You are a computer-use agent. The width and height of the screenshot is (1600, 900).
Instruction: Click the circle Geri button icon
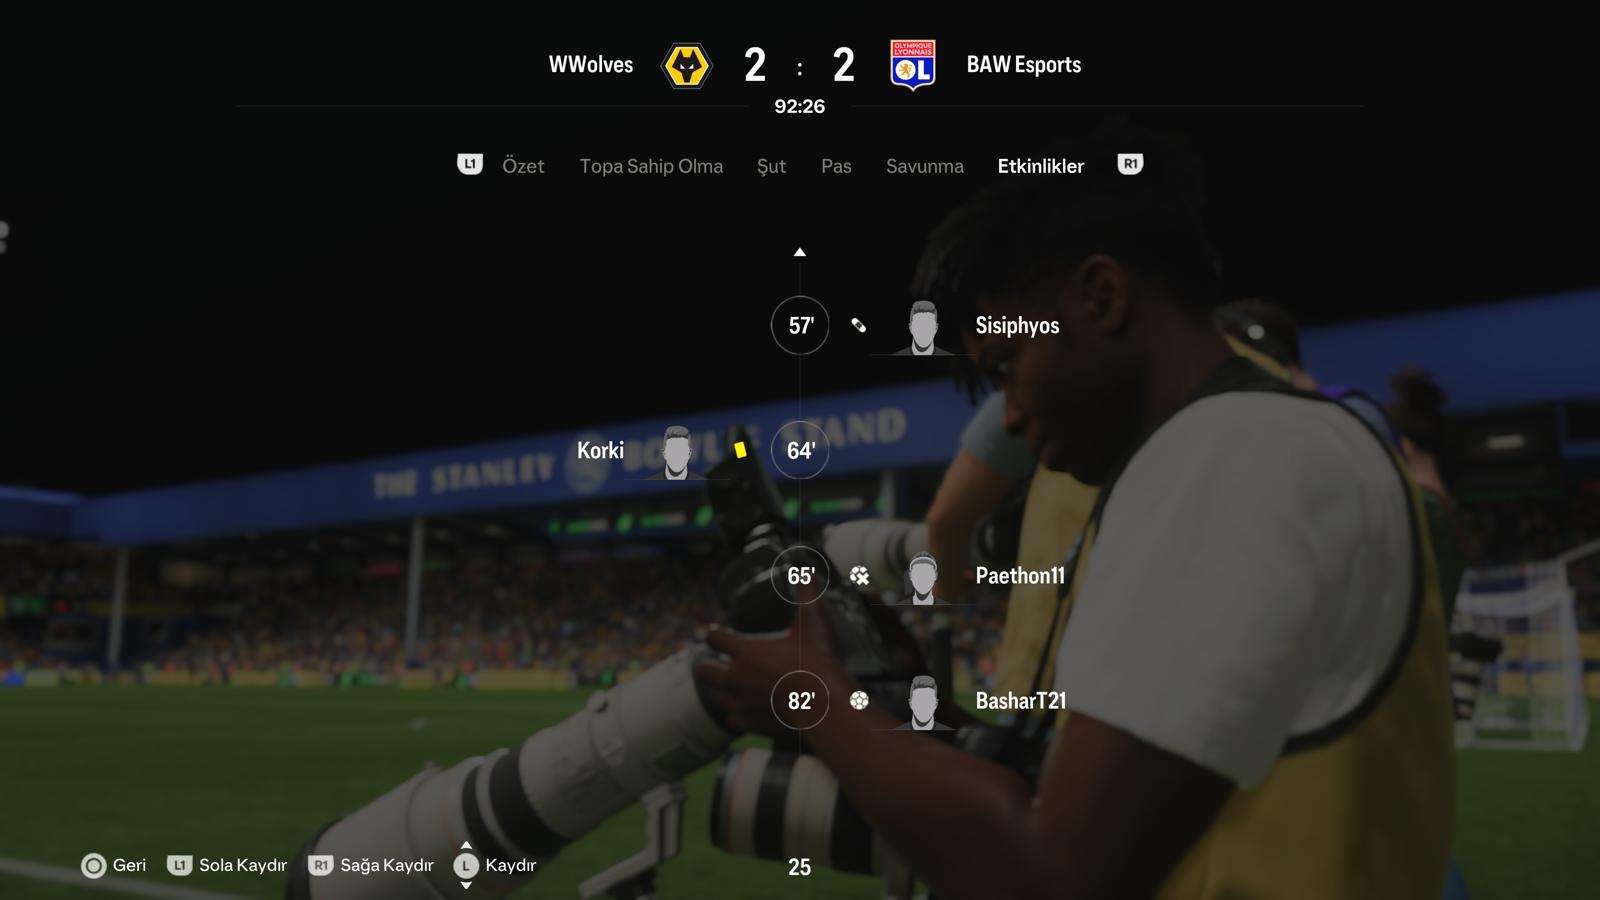point(93,866)
